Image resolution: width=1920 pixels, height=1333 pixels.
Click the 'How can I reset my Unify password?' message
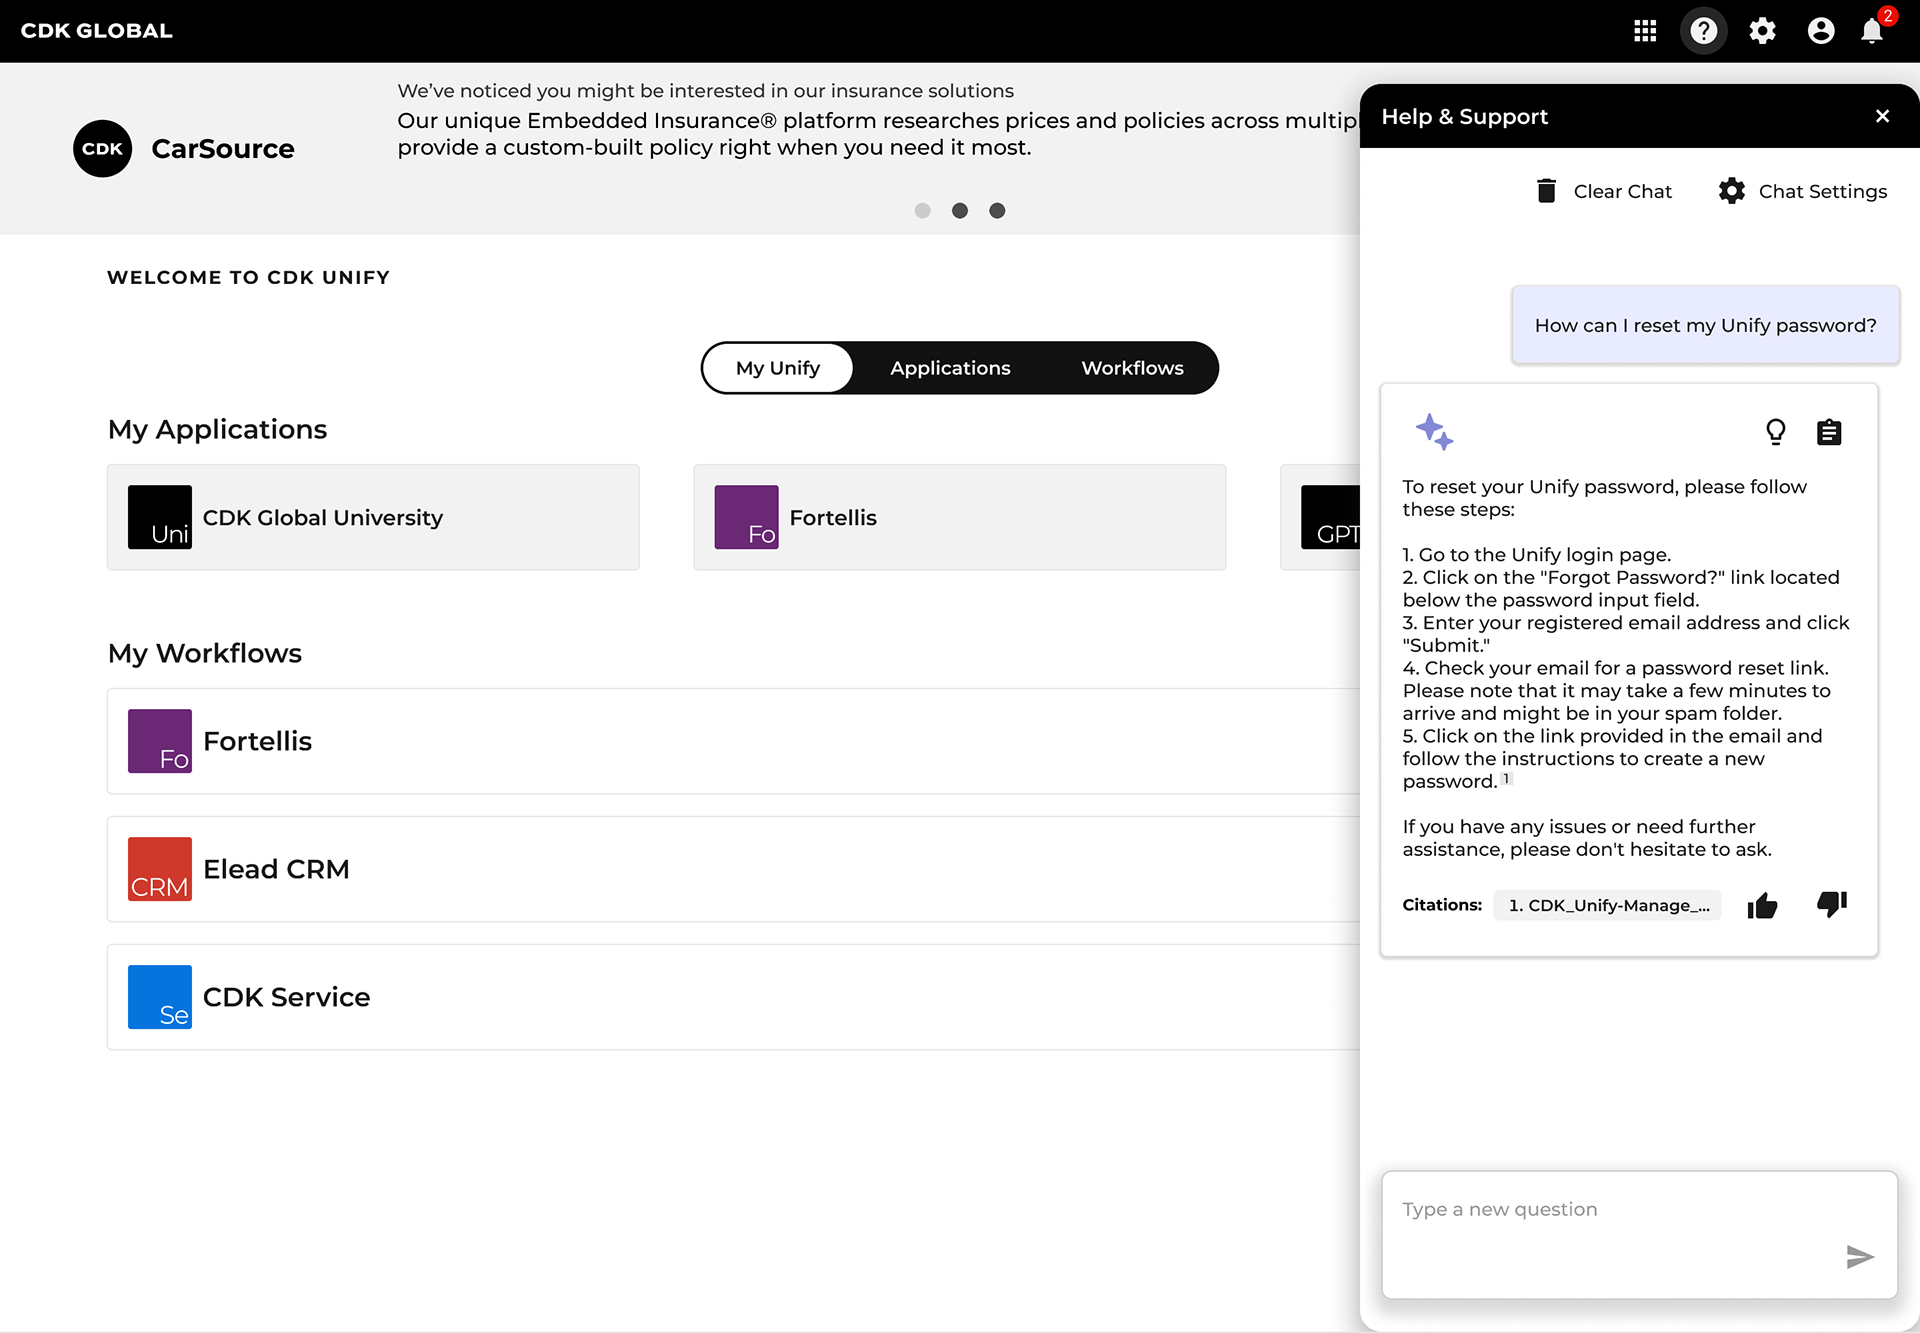click(1705, 325)
